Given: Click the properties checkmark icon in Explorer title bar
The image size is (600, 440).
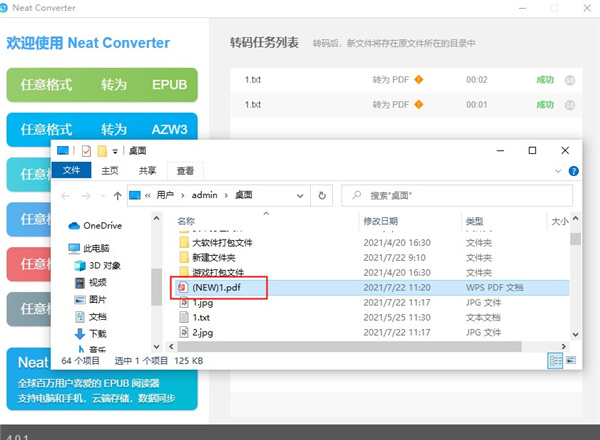Looking at the screenshot, I should [86, 151].
